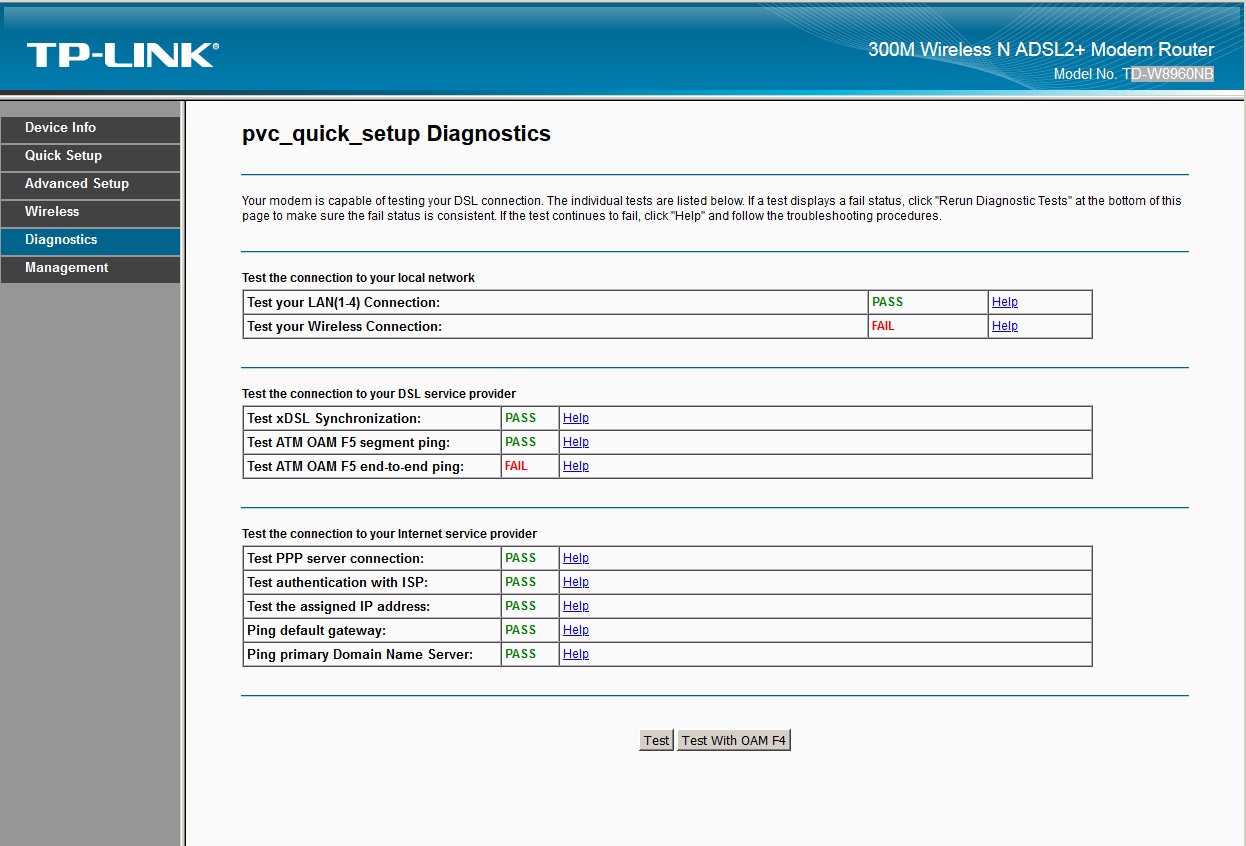Click 'Test the connection to your local network' heading
Viewport: 1246px width, 846px height.
point(358,278)
